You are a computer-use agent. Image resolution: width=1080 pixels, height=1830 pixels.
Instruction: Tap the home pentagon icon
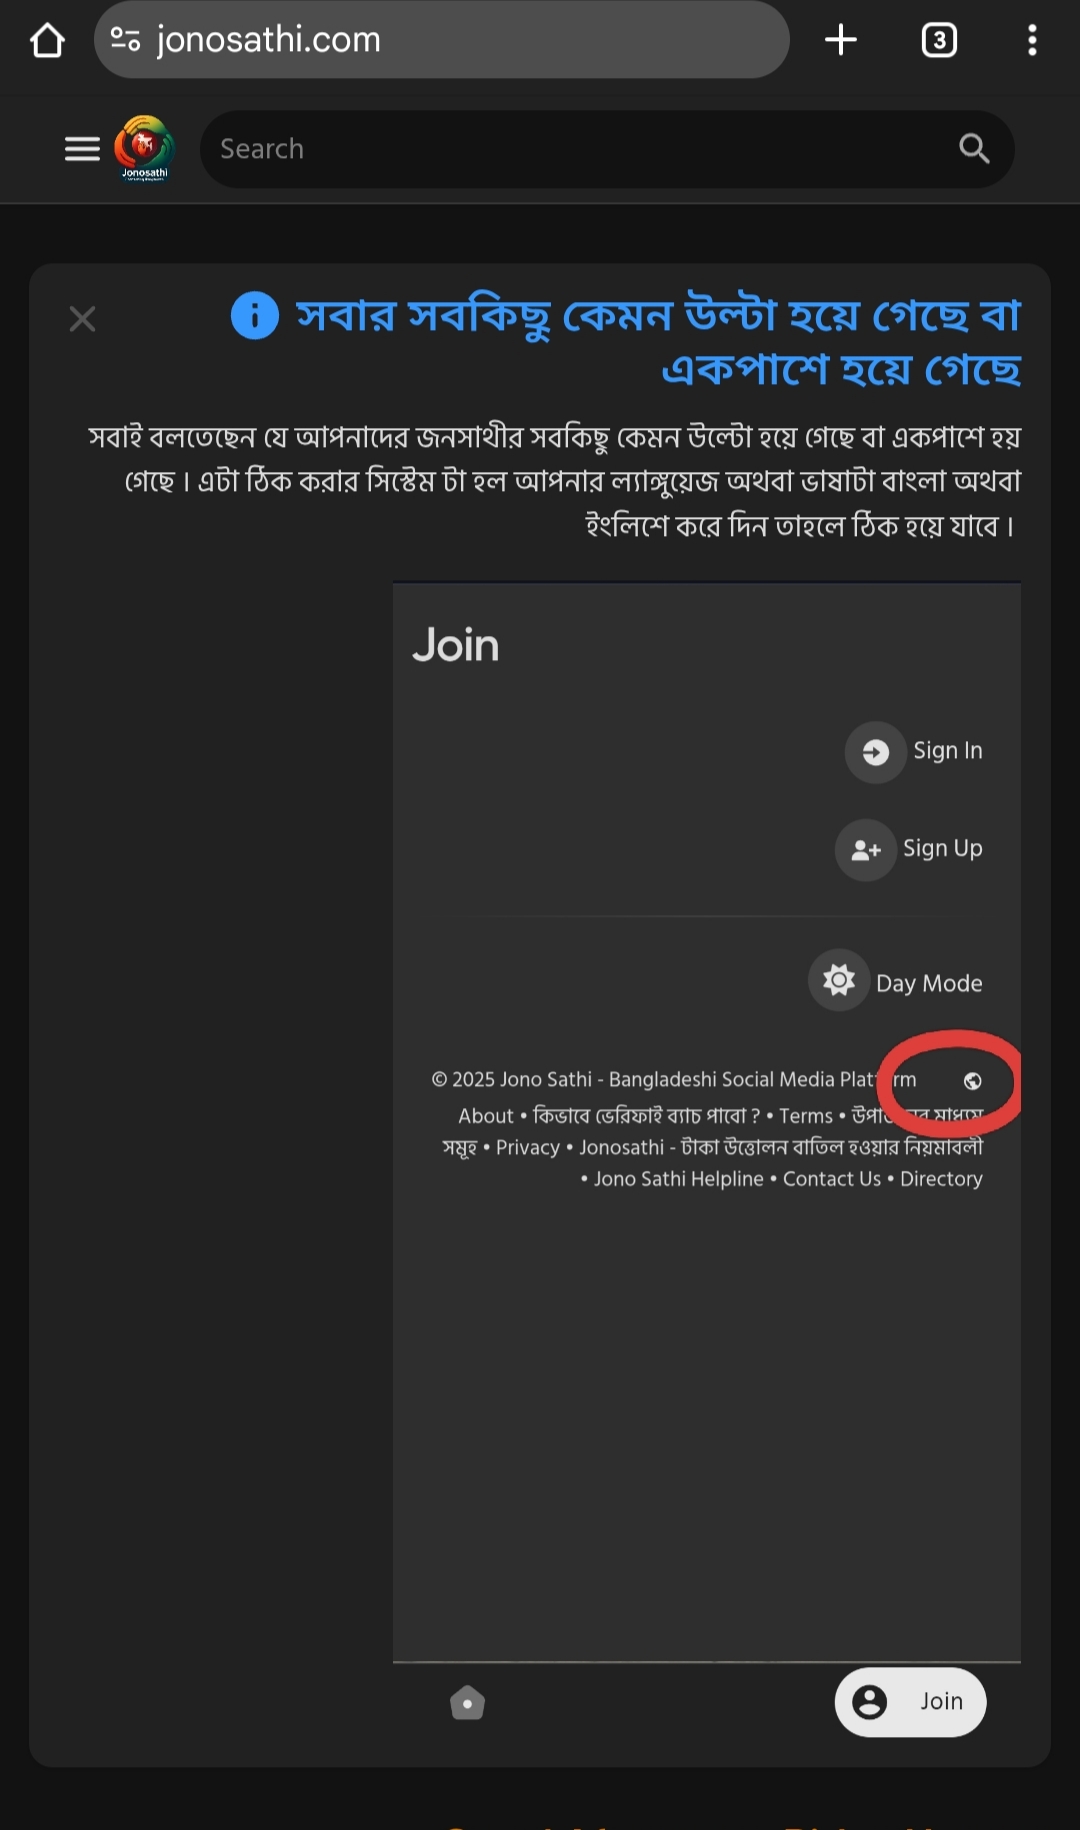coord(467,1702)
